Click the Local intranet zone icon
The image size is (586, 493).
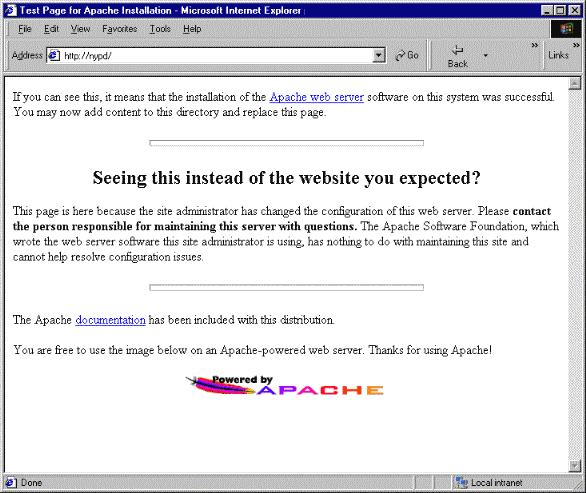pyautogui.click(x=462, y=483)
